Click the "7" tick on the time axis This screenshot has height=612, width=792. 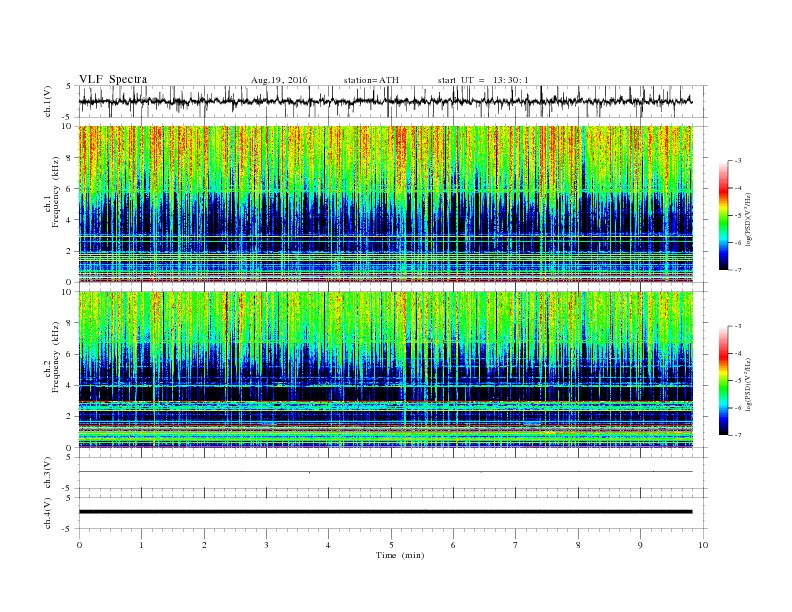pos(516,545)
